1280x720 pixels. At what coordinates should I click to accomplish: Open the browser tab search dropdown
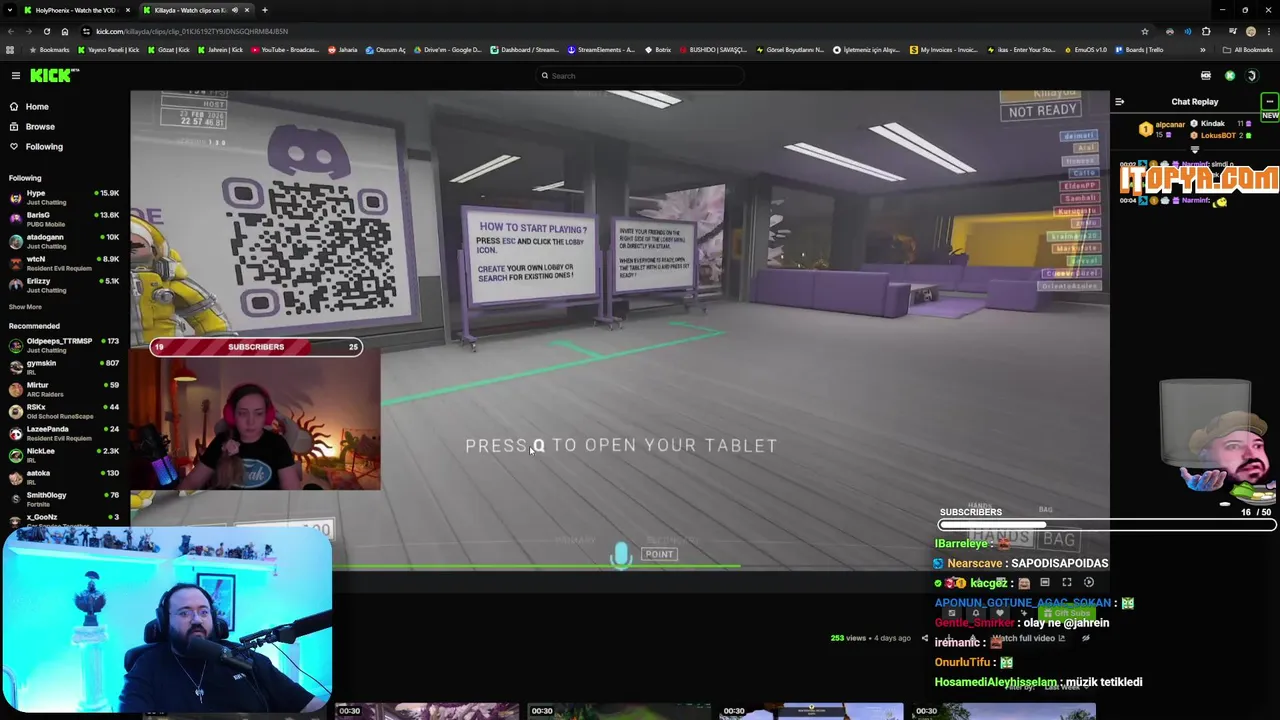pos(9,10)
